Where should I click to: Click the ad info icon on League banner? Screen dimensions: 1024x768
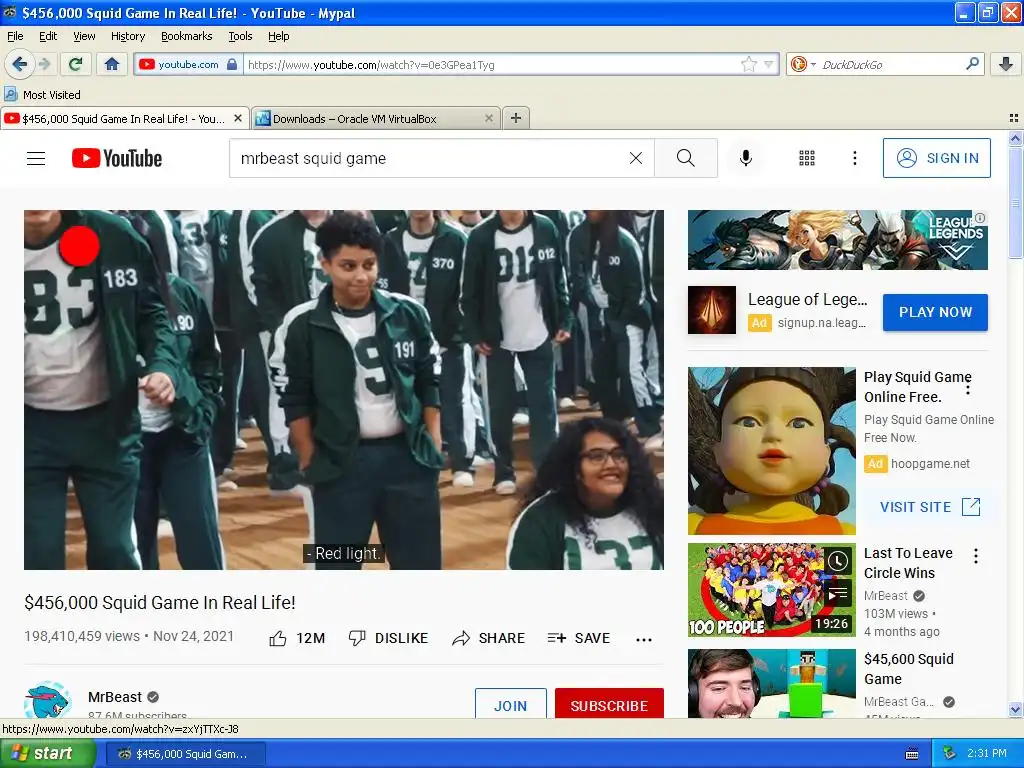980,217
